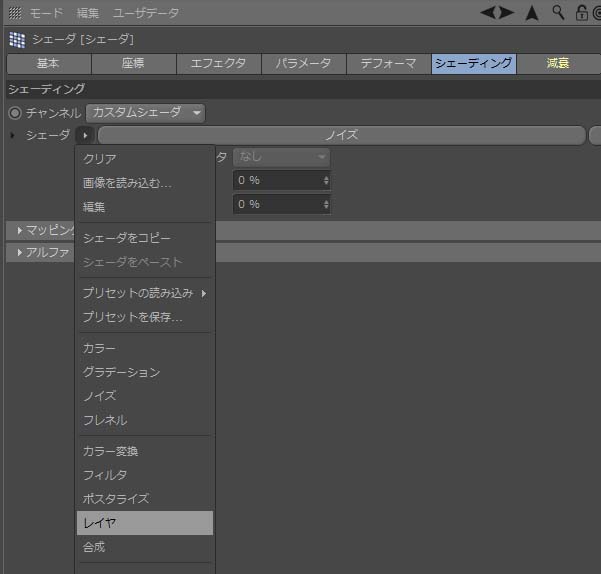Viewport: 601px width, 574px height.
Task: Expand the アルファ section
Action: (x=20, y=252)
